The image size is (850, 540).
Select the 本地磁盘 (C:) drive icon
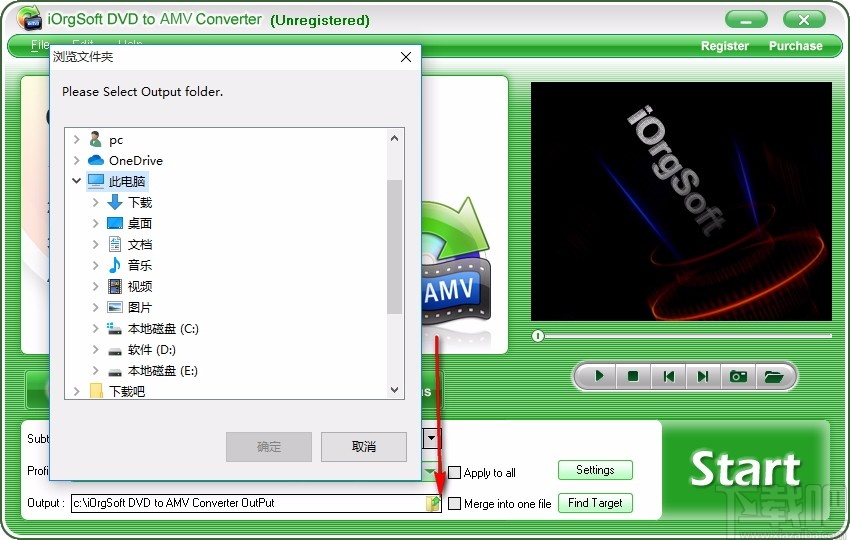[x=114, y=328]
